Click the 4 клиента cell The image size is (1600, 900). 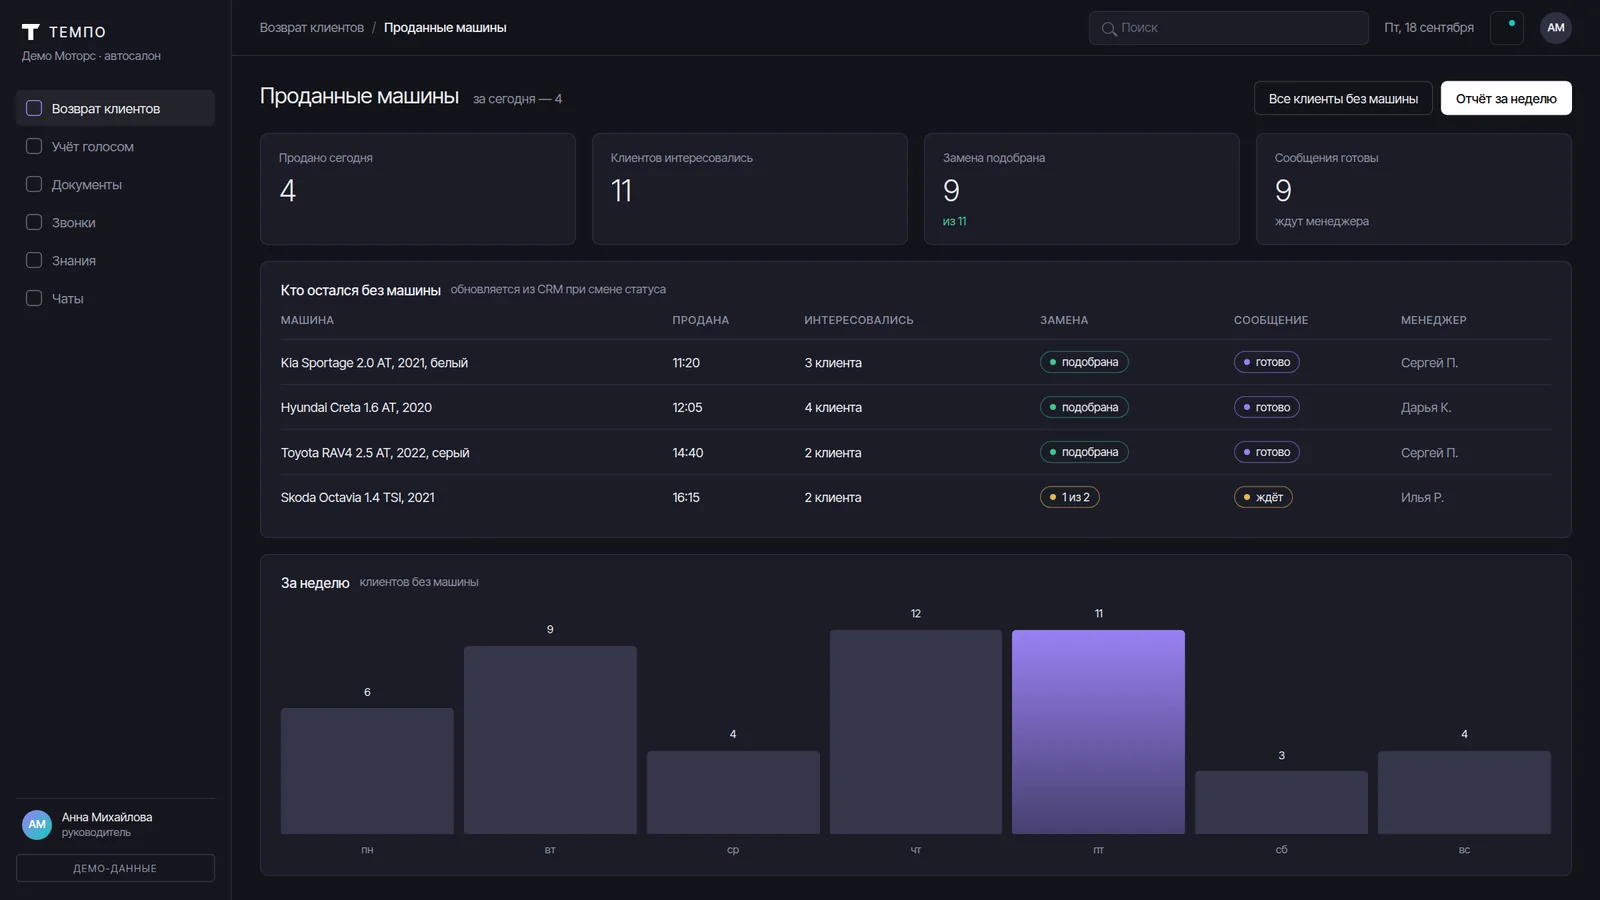tap(833, 408)
